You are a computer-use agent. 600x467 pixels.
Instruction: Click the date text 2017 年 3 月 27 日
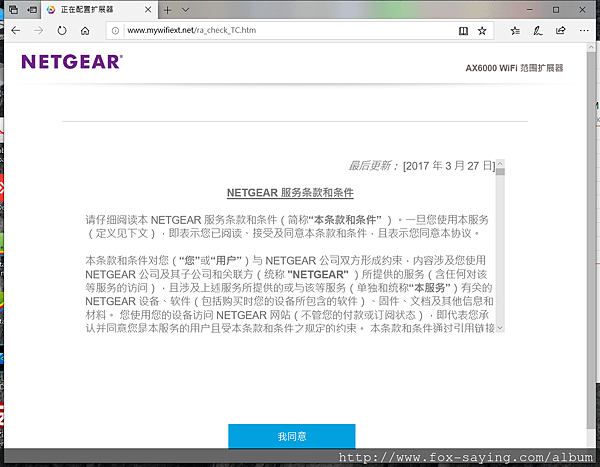click(x=449, y=166)
